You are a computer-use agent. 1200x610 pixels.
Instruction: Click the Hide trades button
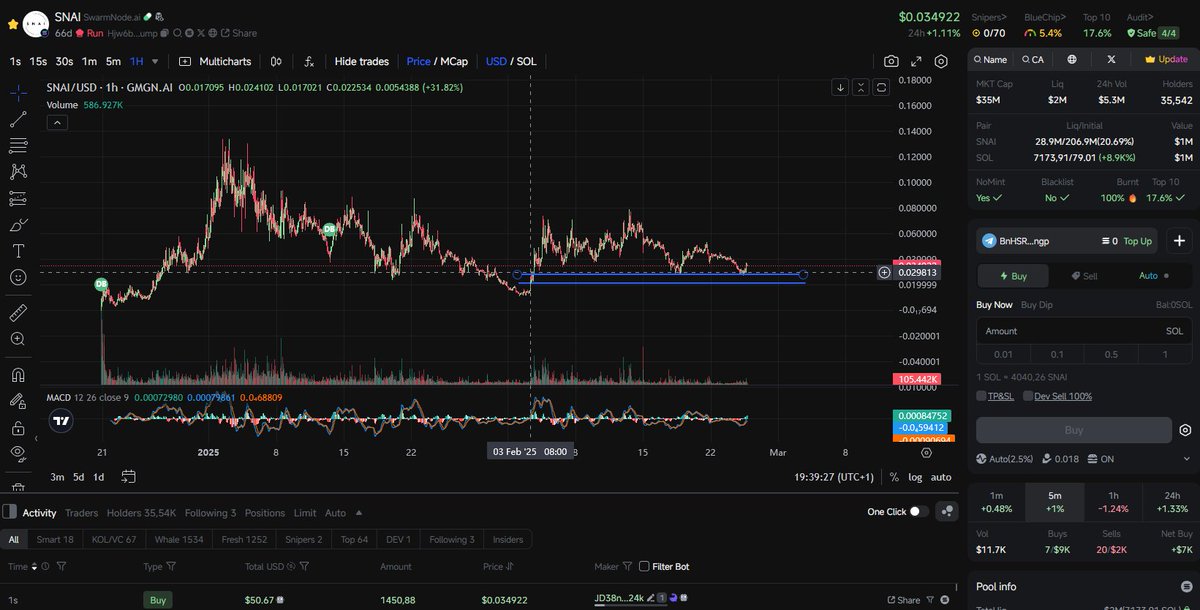click(361, 61)
